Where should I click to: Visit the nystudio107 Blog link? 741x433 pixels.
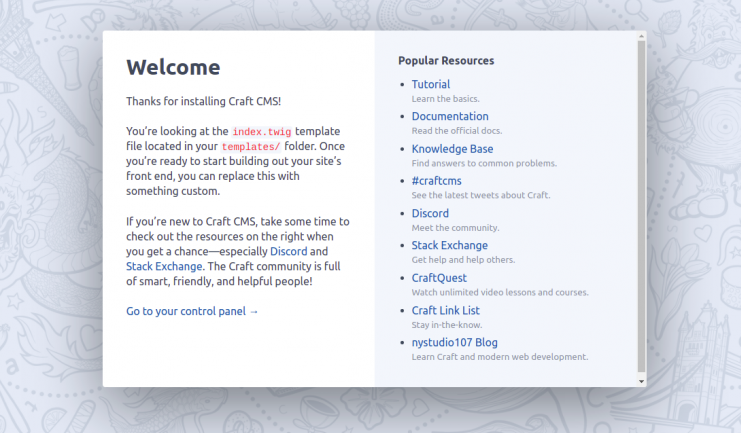click(x=454, y=342)
